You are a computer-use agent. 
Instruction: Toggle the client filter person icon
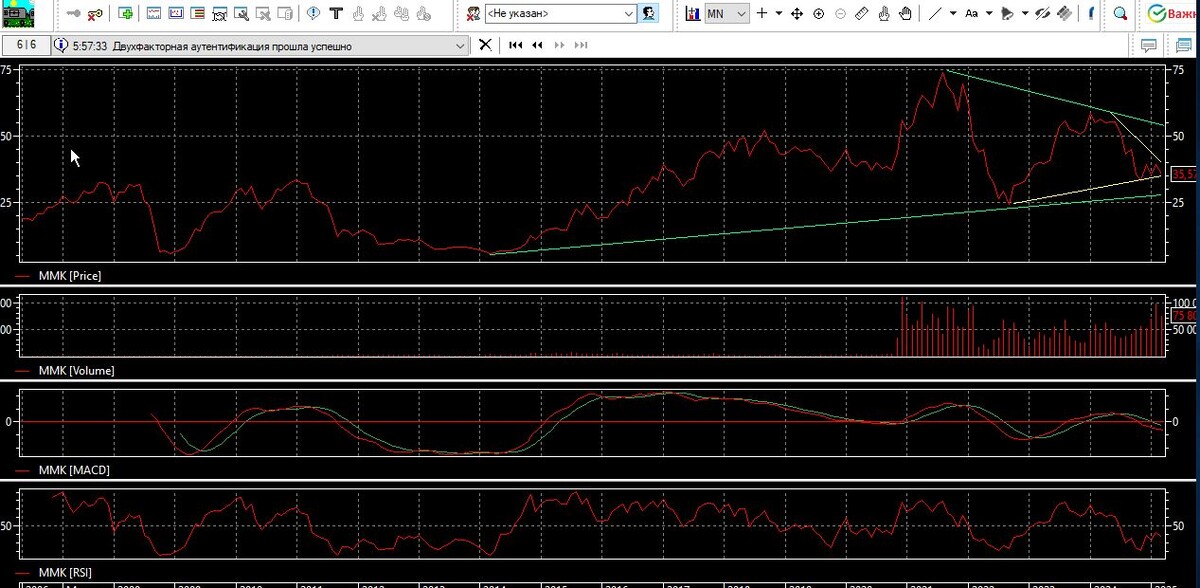pos(649,14)
